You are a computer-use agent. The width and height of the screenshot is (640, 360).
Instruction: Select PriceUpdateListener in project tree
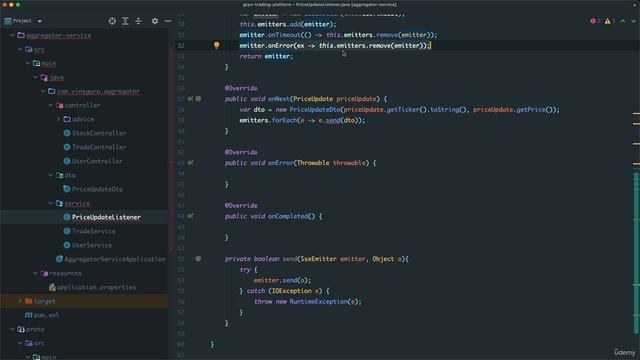[x=107, y=217]
